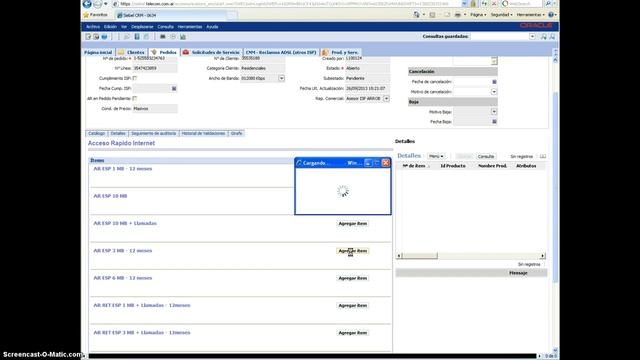640x360 pixels.
Task: Click the dark rectangular icon in Siebel toolbar
Action: (x=162, y=37)
